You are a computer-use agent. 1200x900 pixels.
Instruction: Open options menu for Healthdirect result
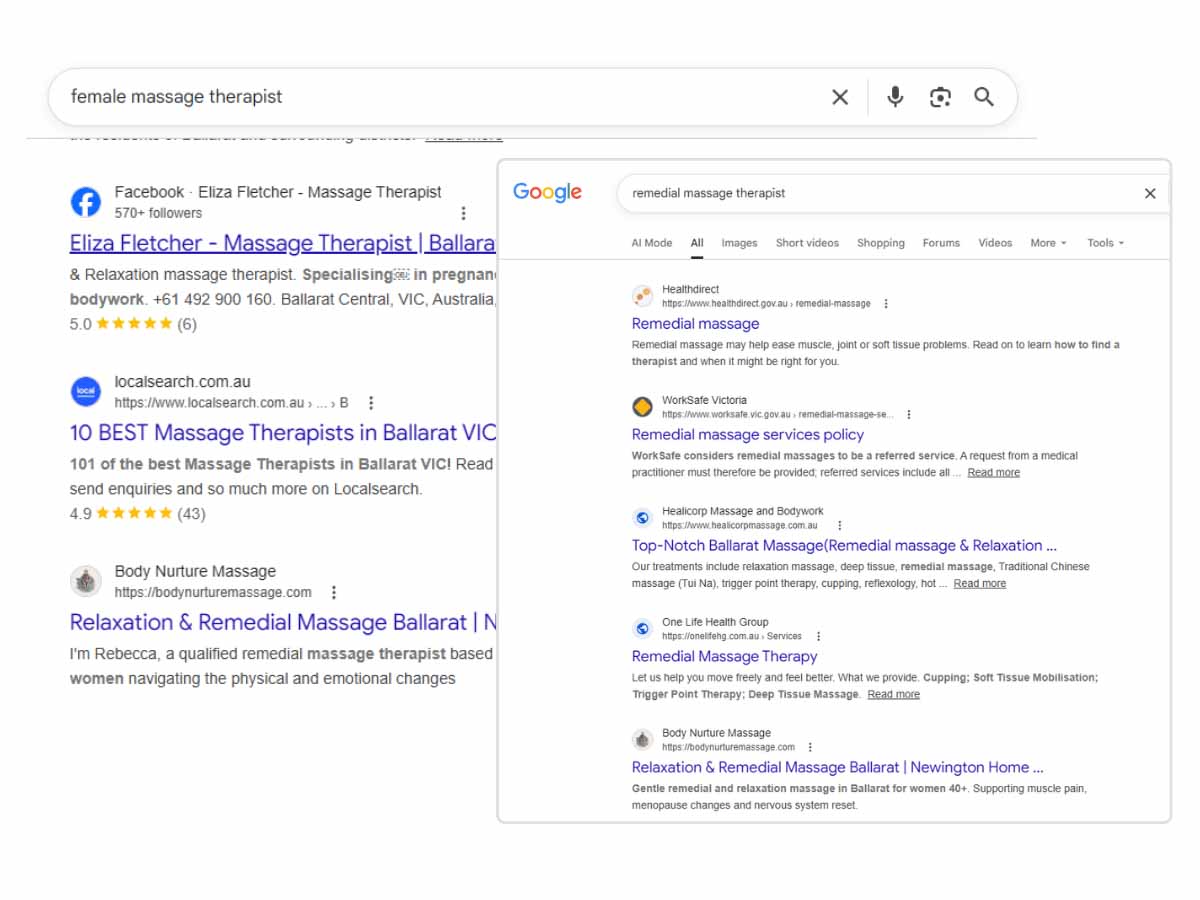(x=886, y=303)
